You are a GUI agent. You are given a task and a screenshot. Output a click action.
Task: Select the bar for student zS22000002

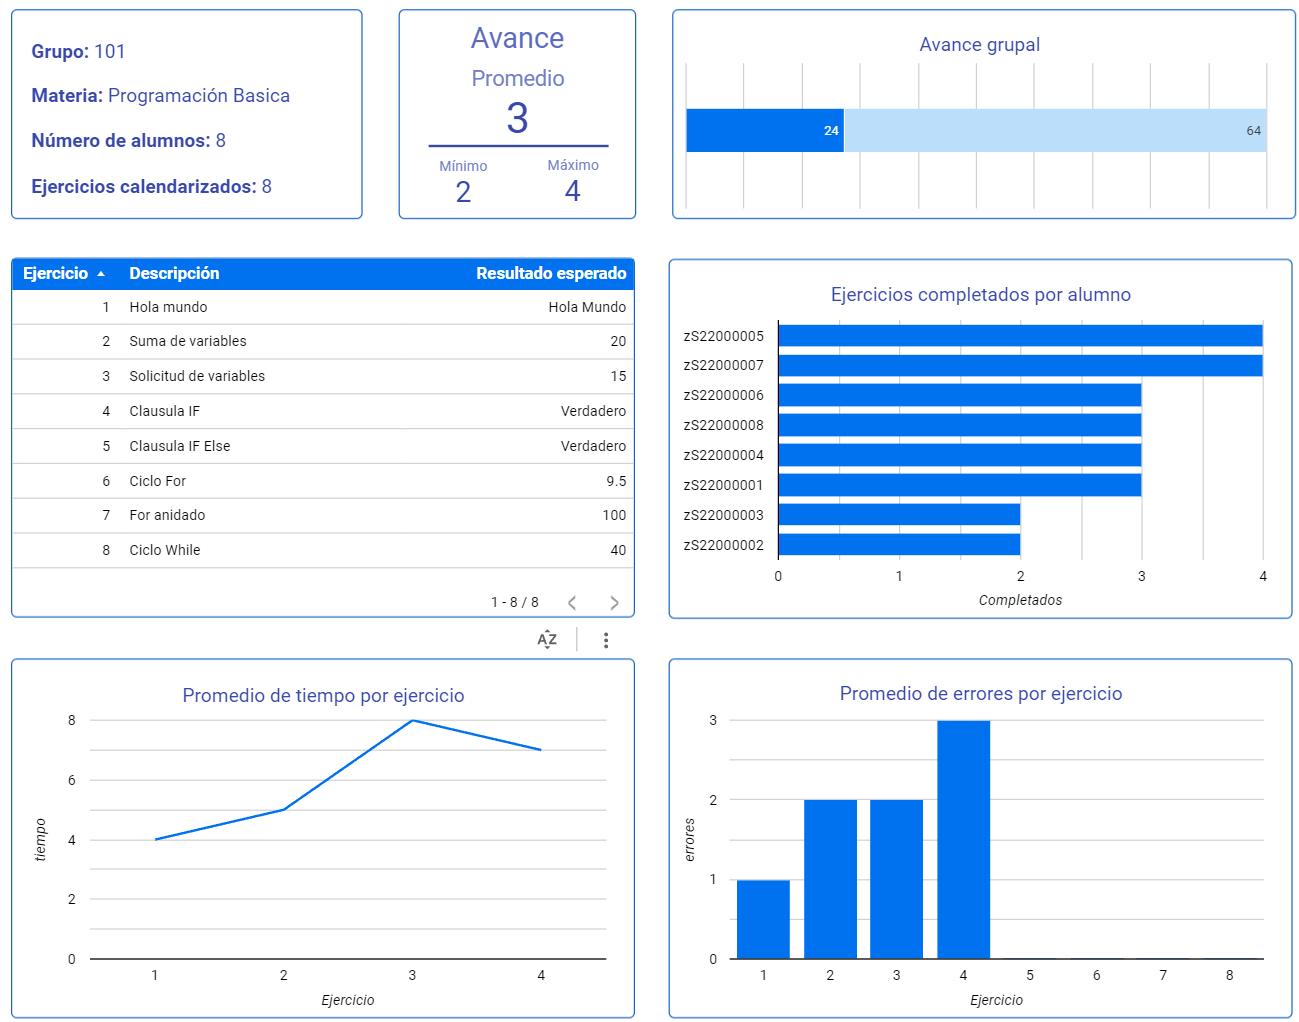pos(899,545)
